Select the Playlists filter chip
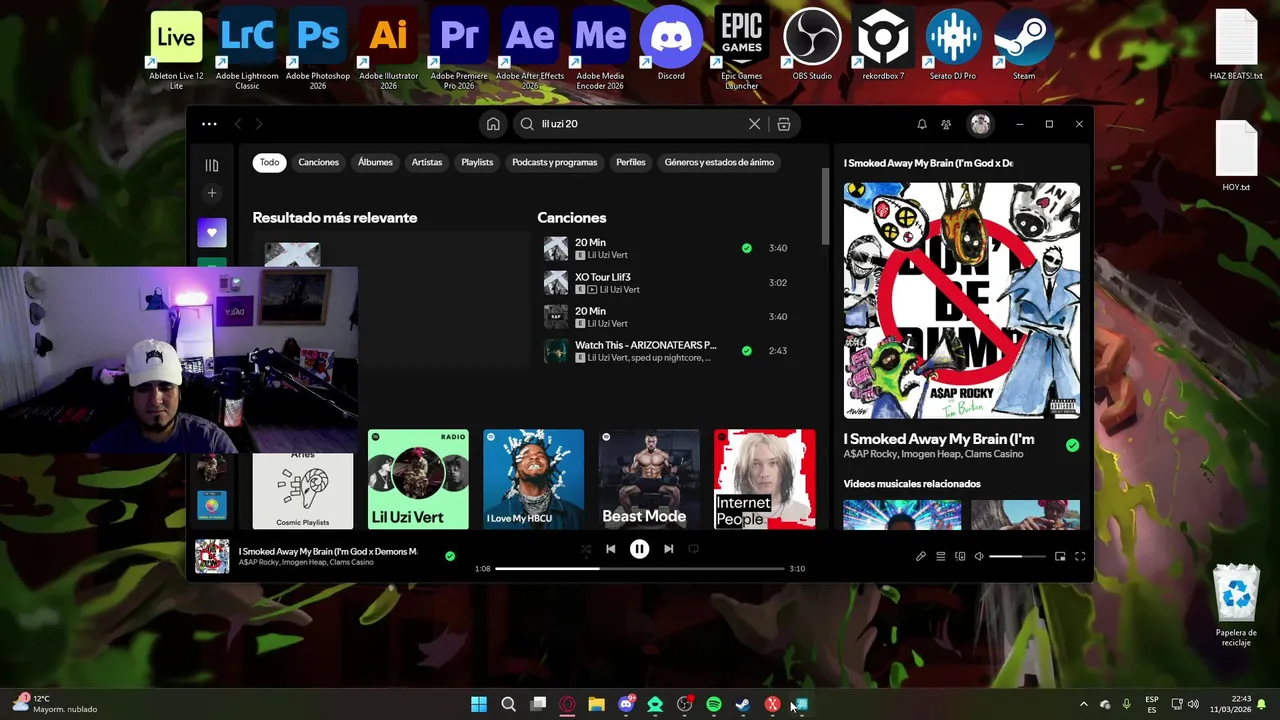1280x720 pixels. click(477, 162)
